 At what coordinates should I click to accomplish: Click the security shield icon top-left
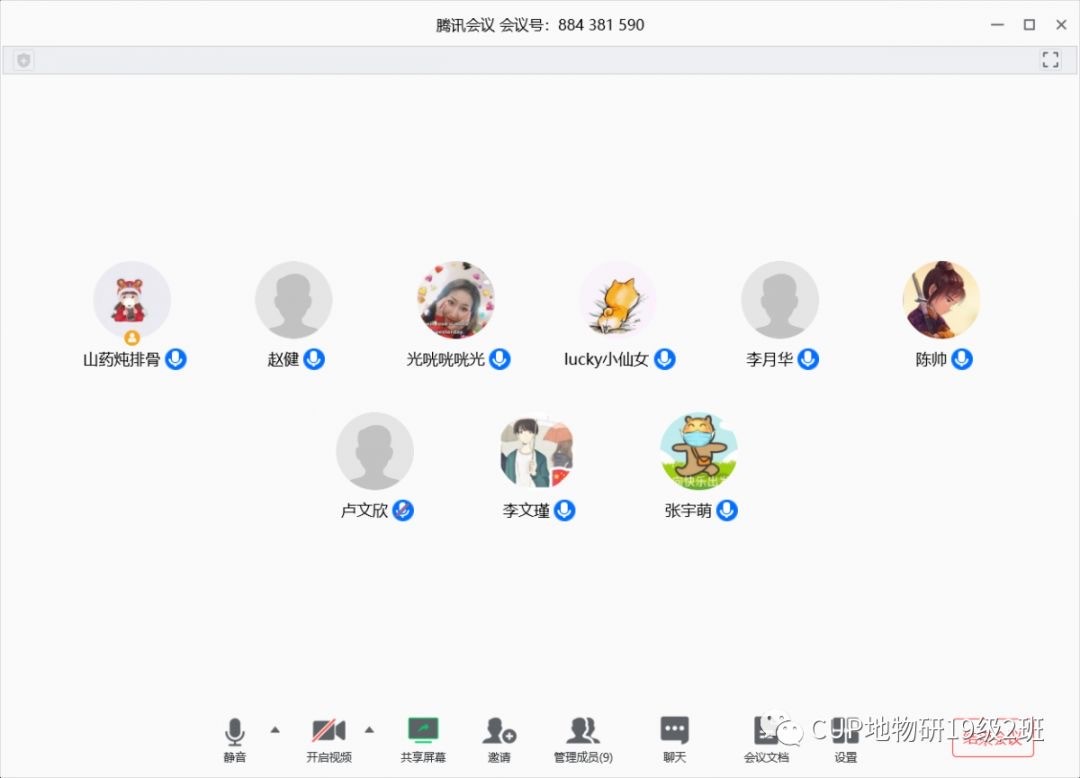point(23,59)
